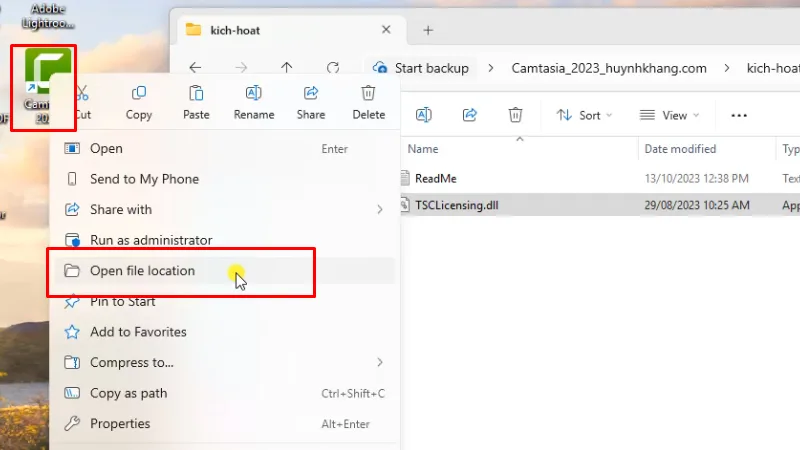Open the See more three-dots menu
Viewport: 800px width, 450px height.
click(x=739, y=115)
